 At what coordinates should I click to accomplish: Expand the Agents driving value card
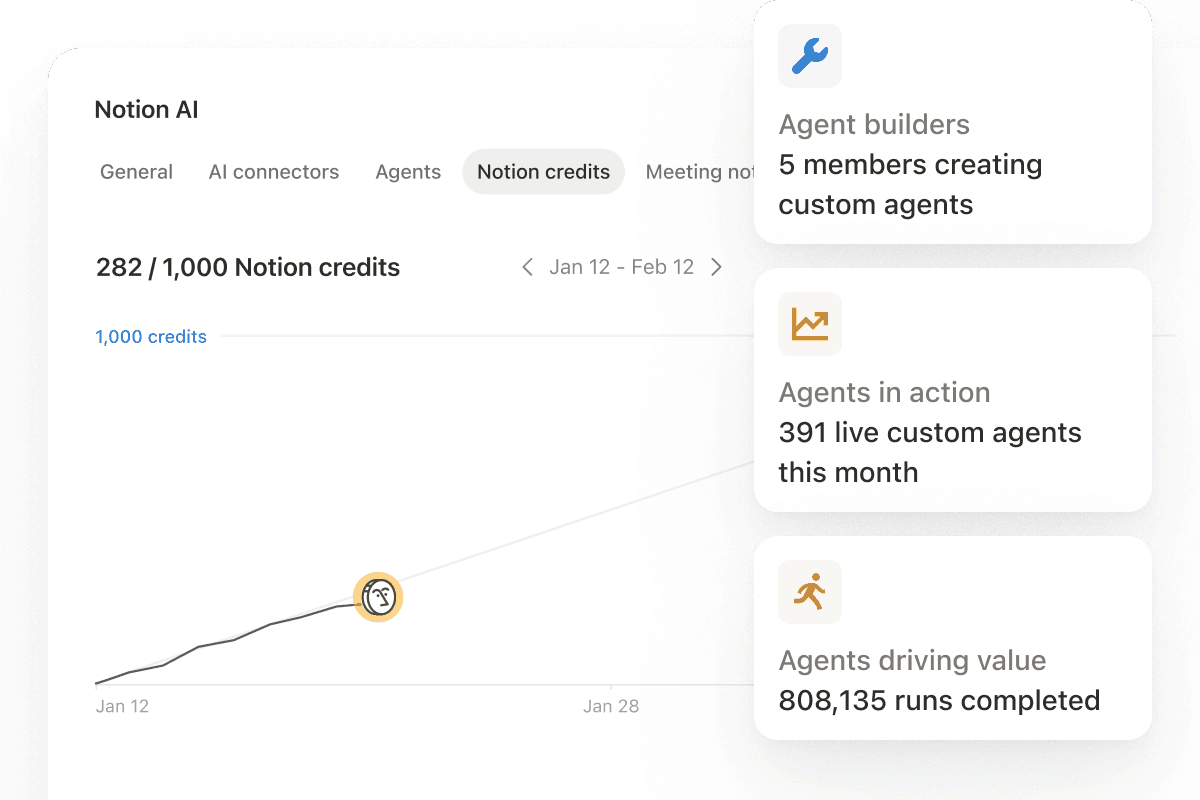(x=952, y=638)
